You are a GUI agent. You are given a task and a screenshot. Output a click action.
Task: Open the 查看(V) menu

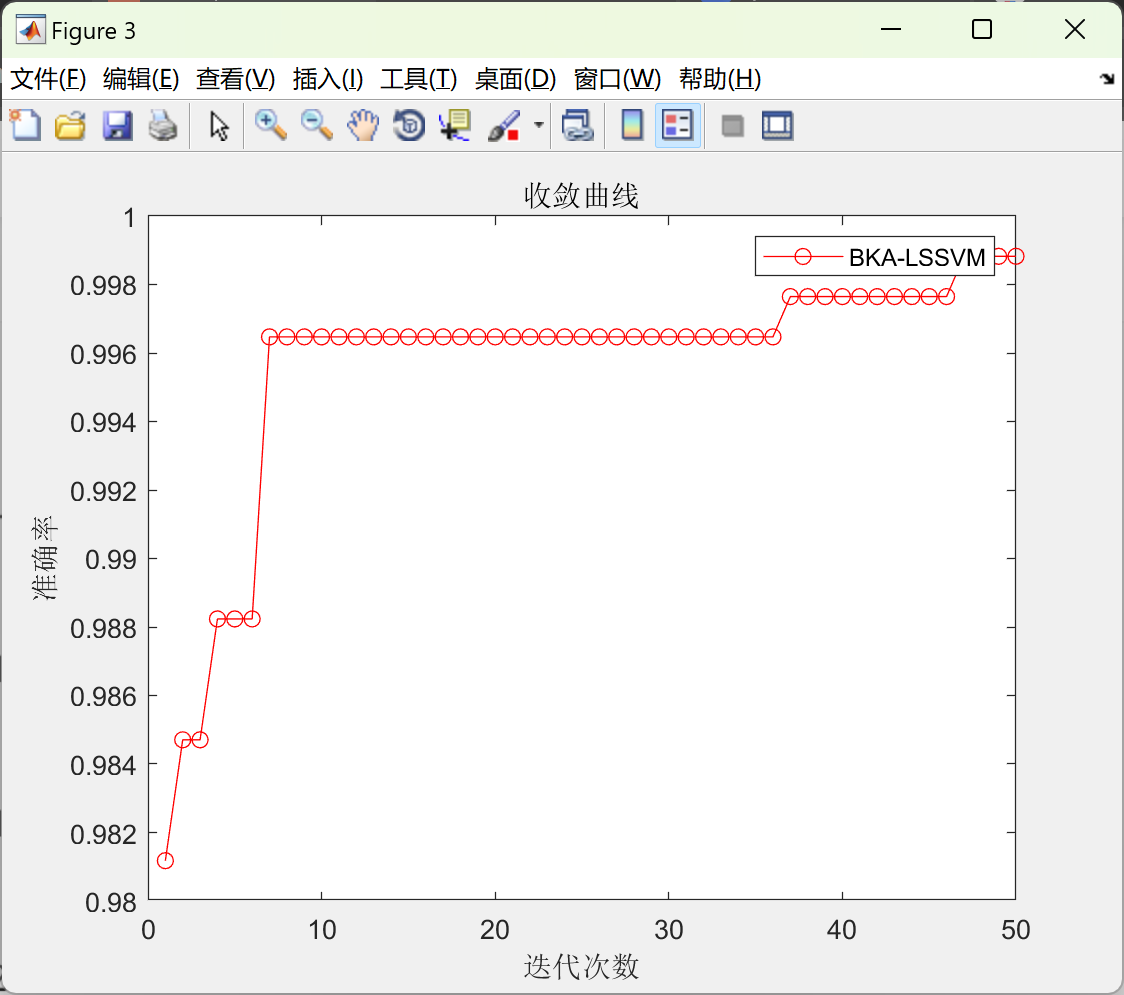coord(236,79)
